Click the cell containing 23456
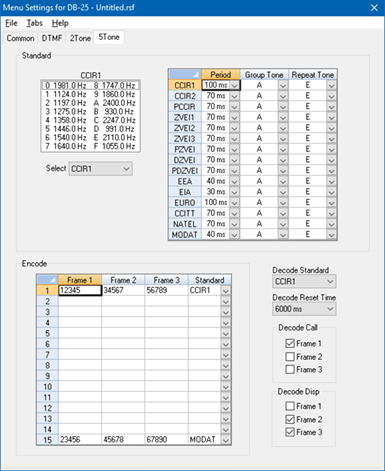Screen dimensions: 385x471 coord(80,440)
